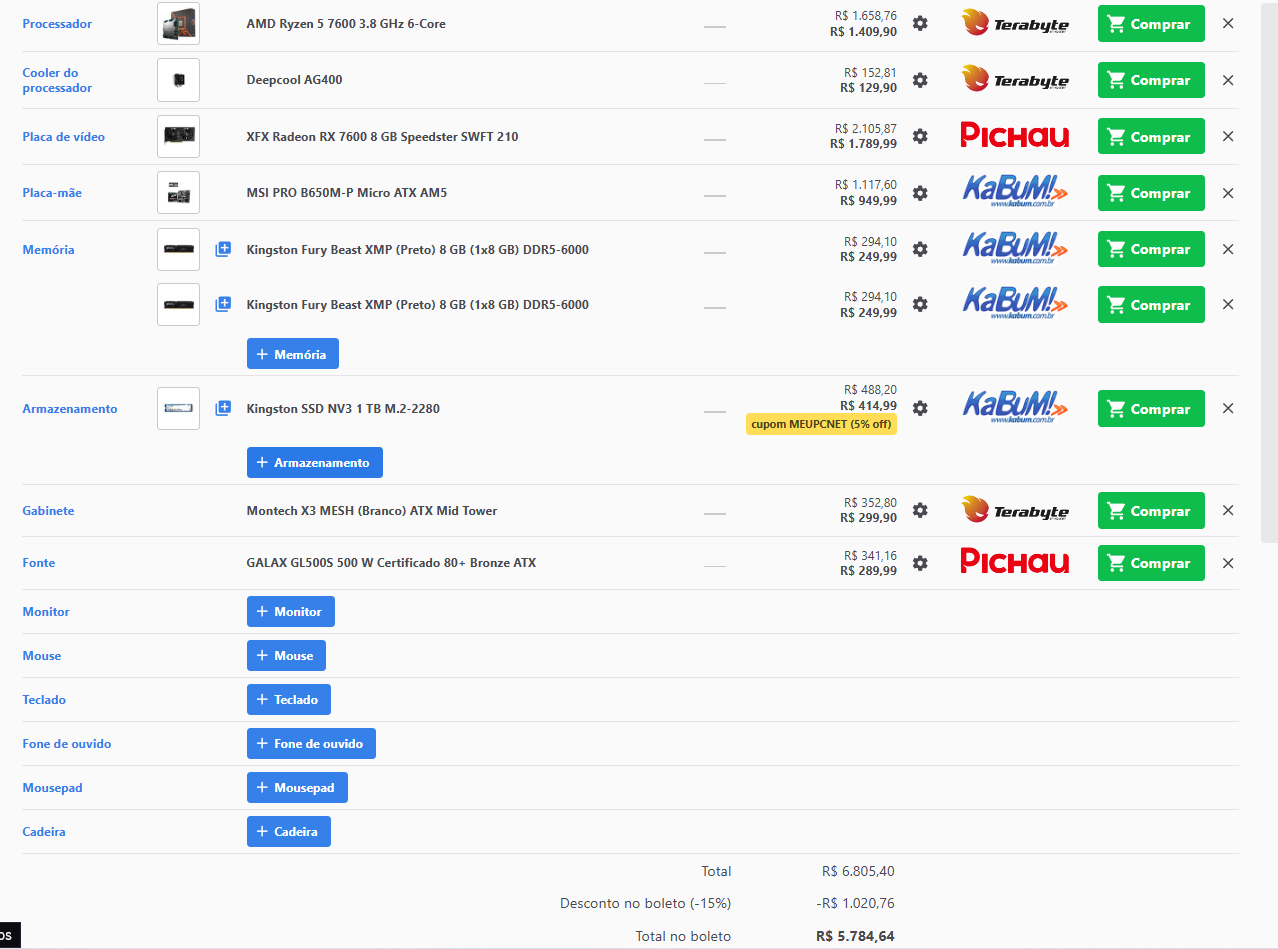Screen dimensions: 1278x949
Task: Open settings gear for Kingston SSD NV3
Action: (920, 408)
